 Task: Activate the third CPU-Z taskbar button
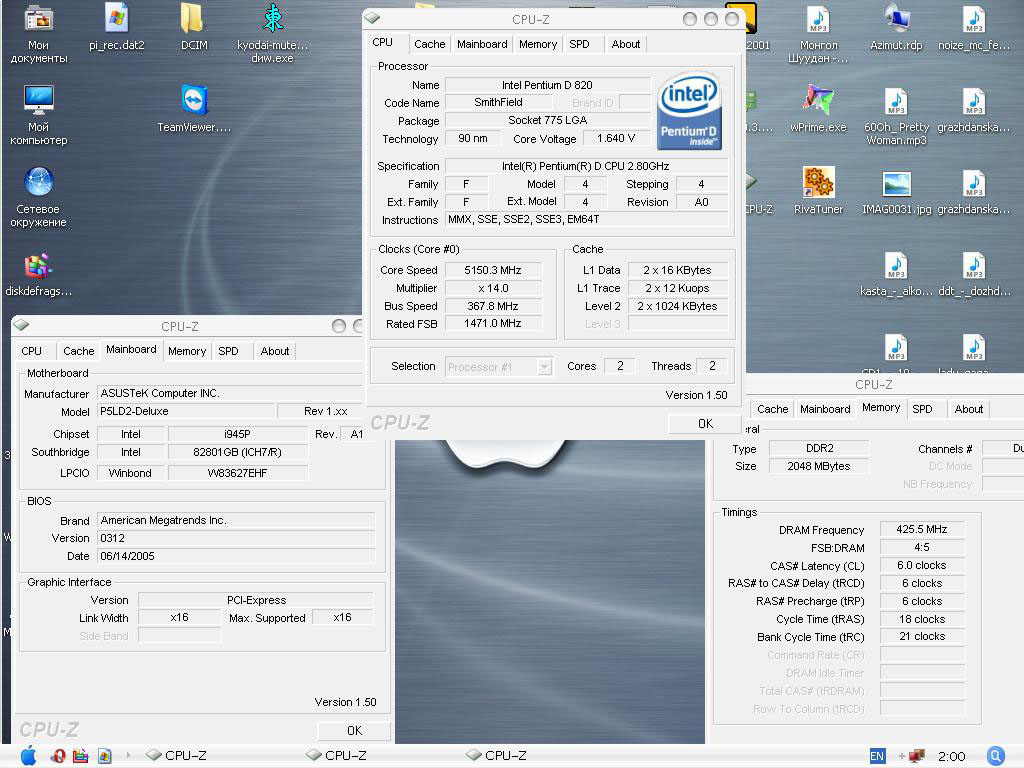pos(496,756)
